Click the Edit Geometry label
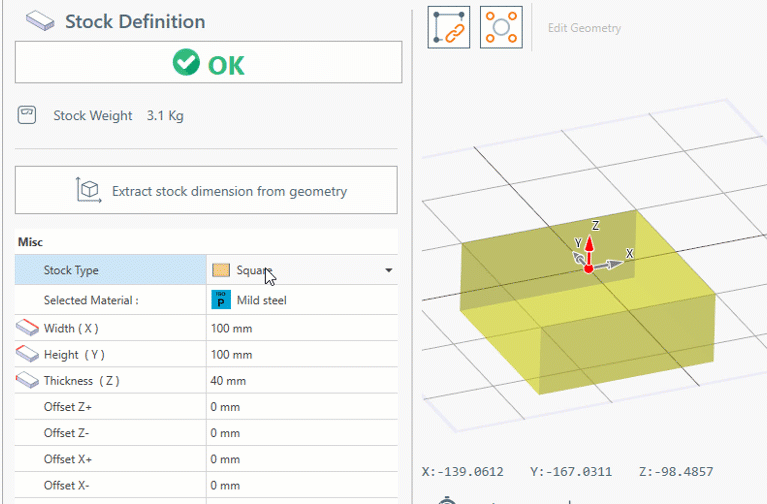This screenshot has width=767, height=504. 584,28
